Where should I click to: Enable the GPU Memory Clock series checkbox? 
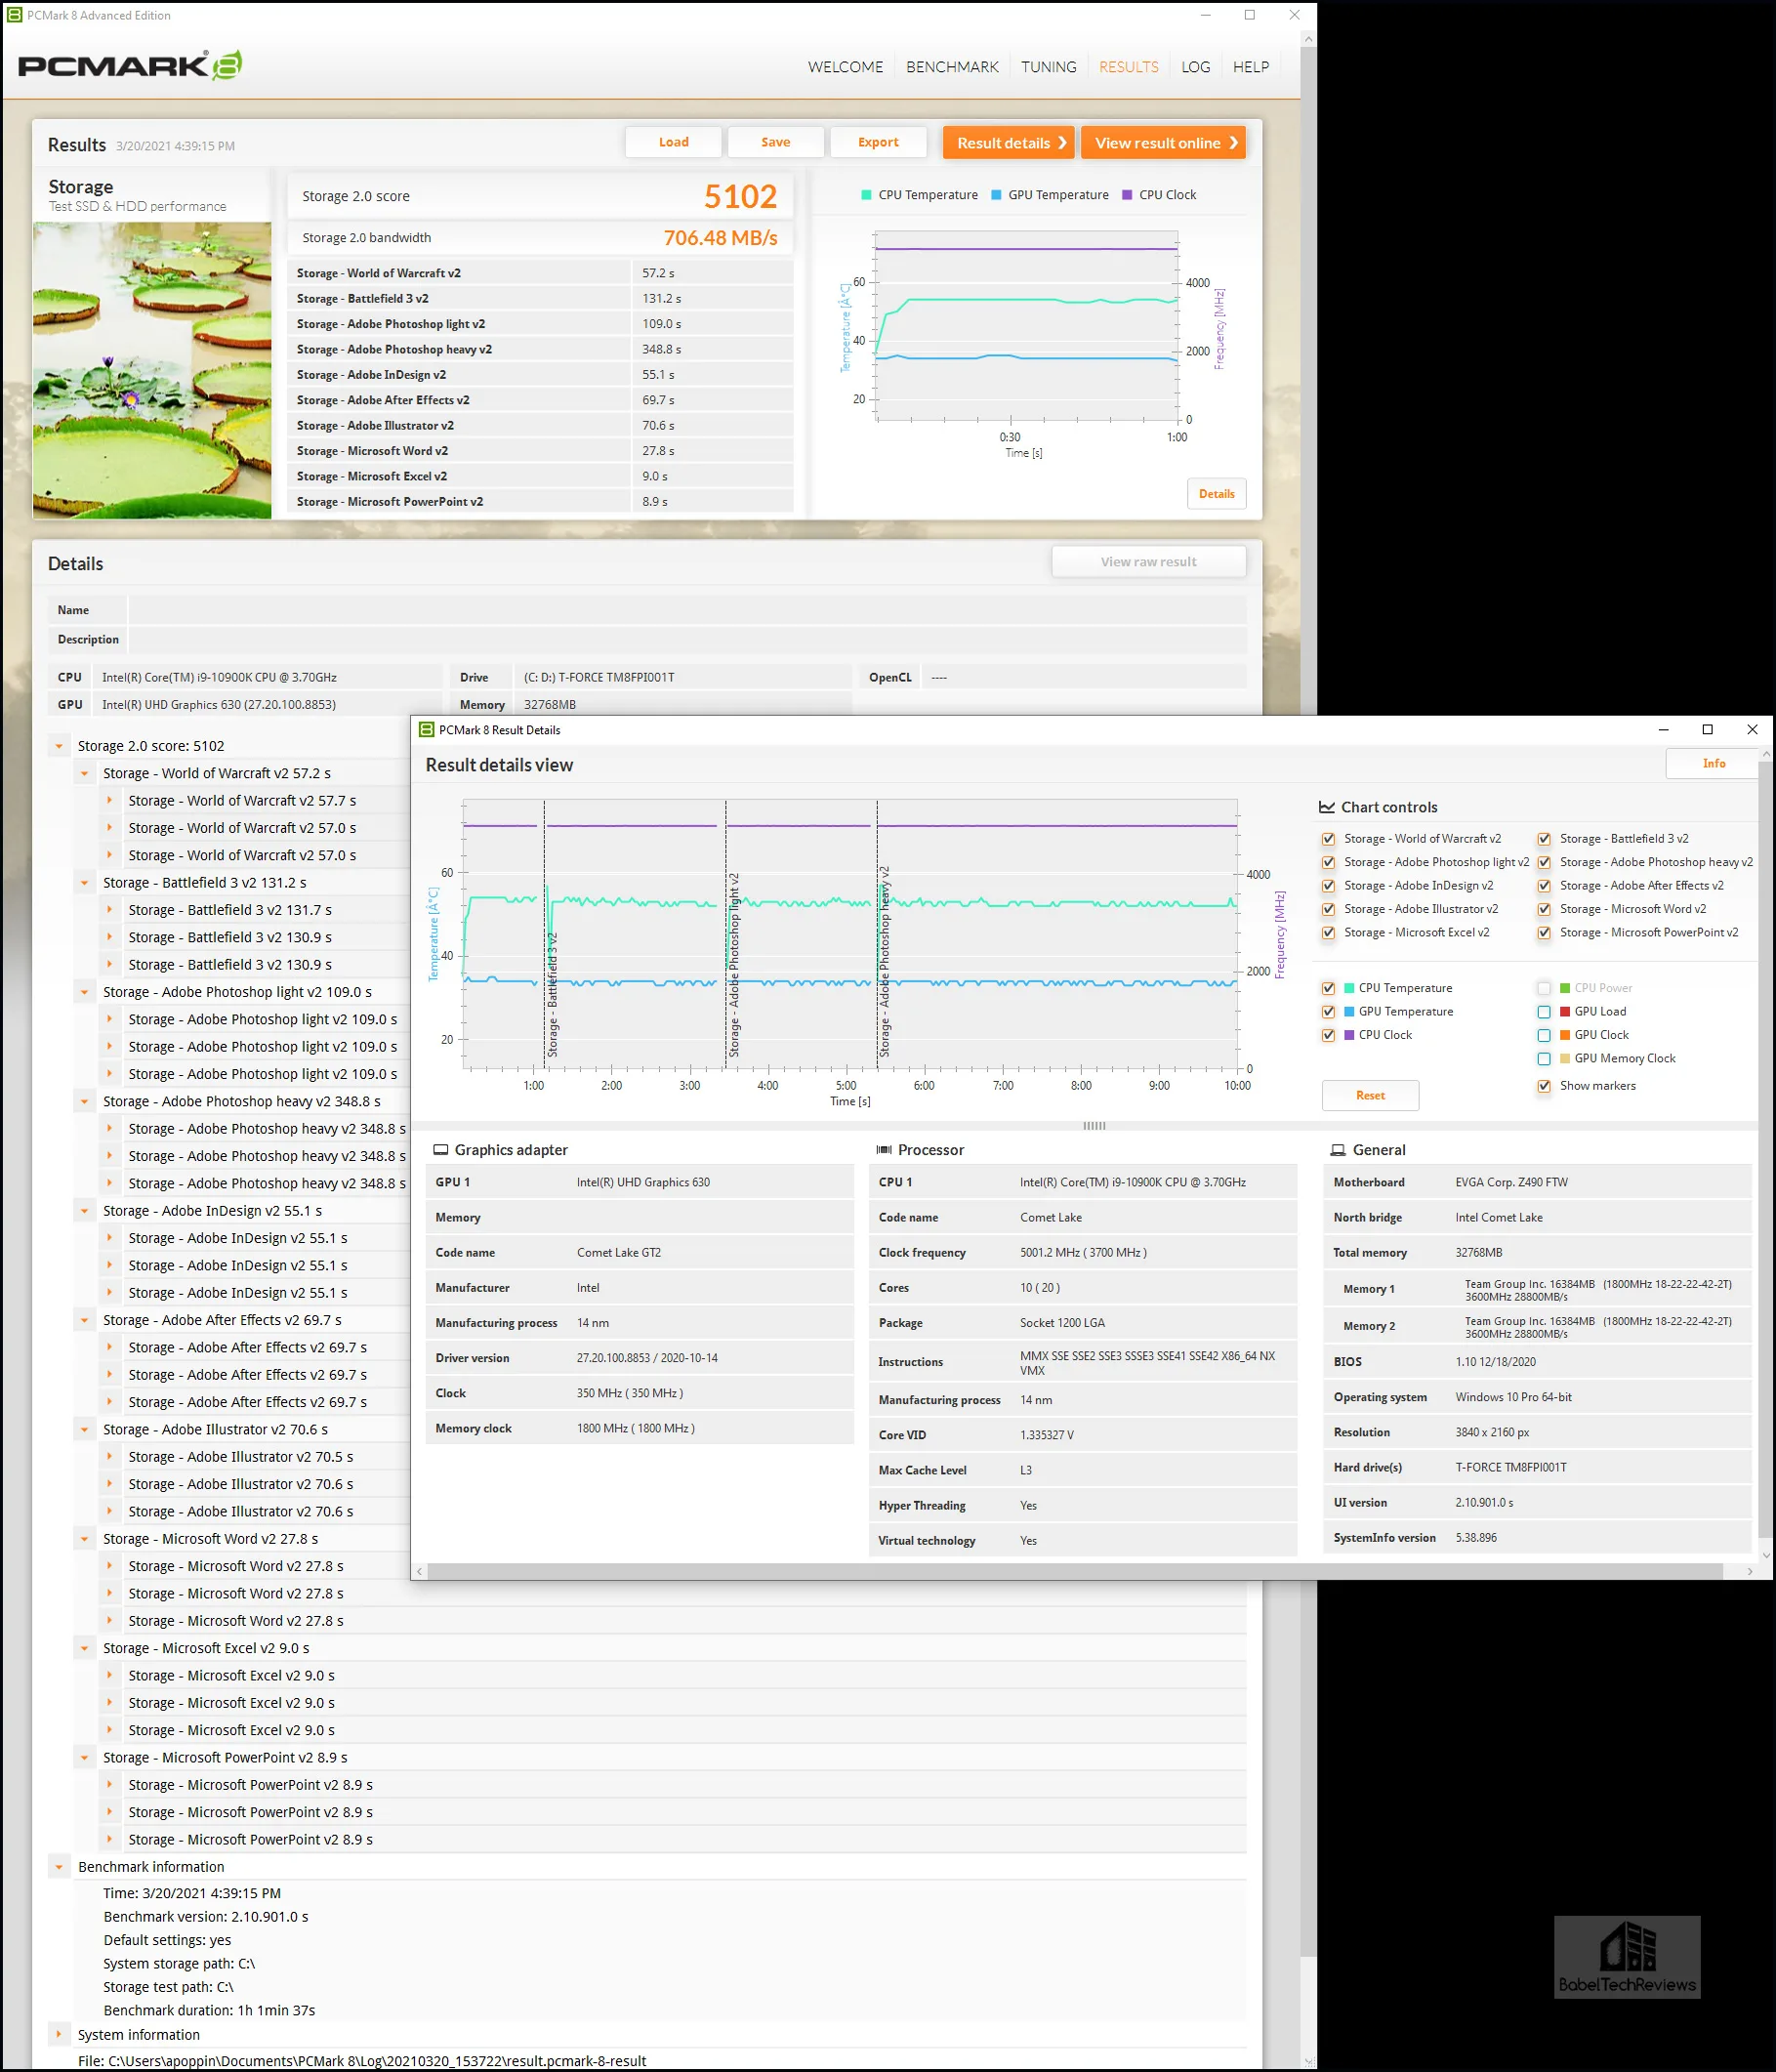1544,1059
